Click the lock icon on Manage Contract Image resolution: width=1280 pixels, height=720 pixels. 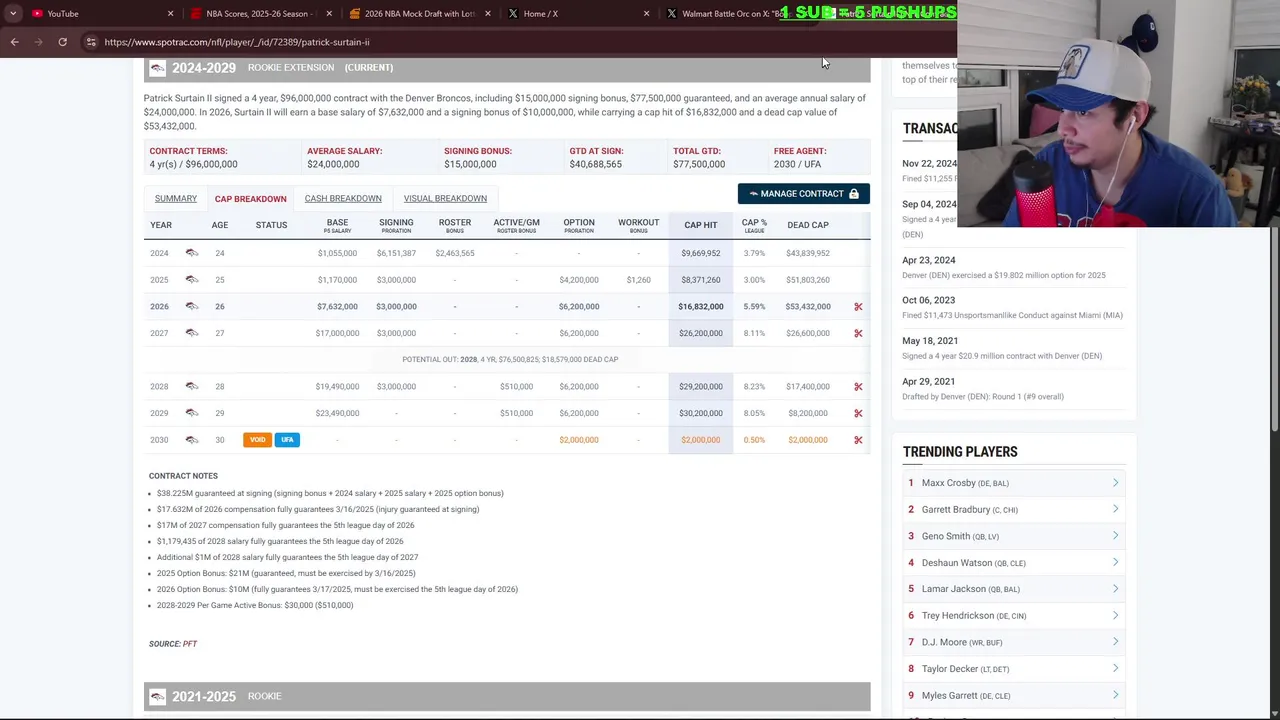[853, 194]
